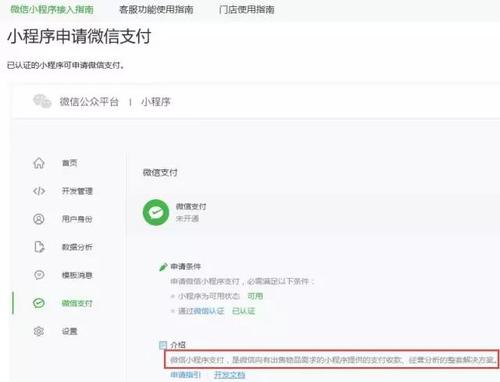Screen dimensions: 500x382
Task: Click the 已认证的小程序可申请微信支付 description
Action: point(66,65)
